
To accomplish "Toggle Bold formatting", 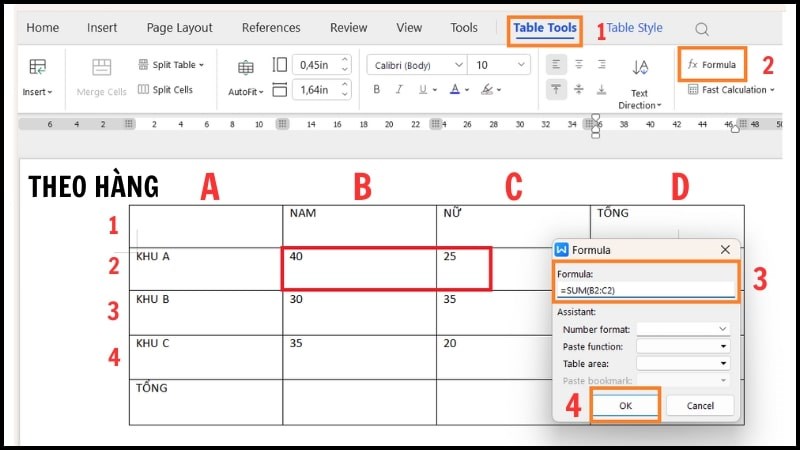I will click(x=376, y=90).
